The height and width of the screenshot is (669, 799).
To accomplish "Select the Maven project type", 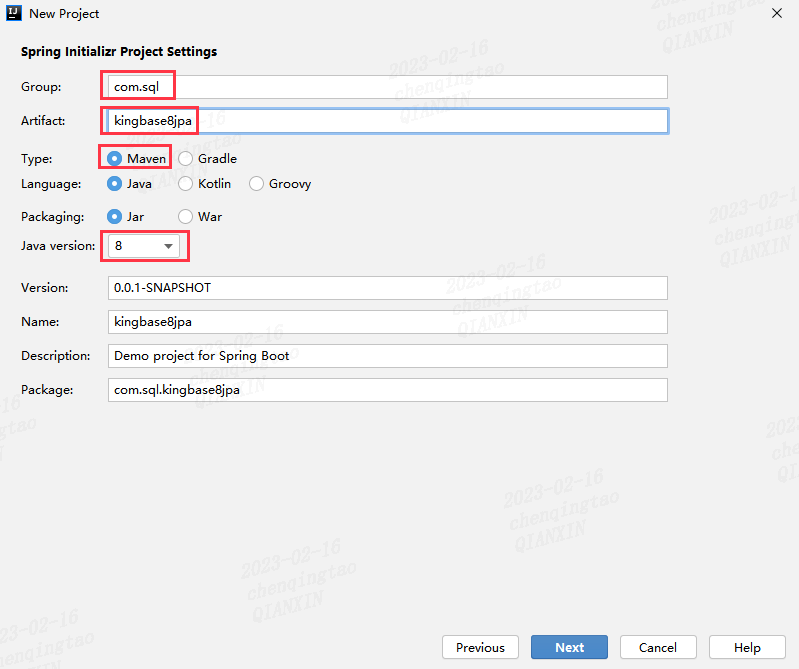I will click(136, 158).
